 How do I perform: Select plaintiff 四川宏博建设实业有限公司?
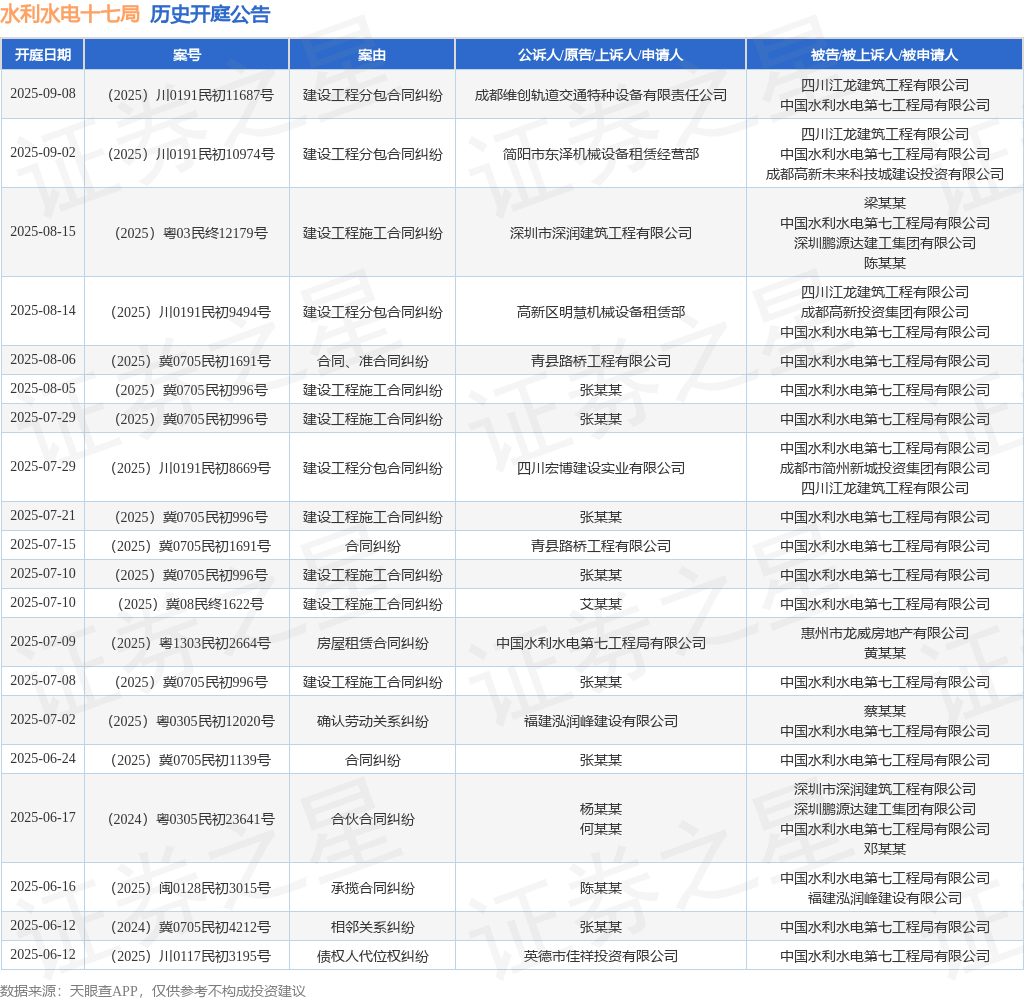pyautogui.click(x=600, y=468)
